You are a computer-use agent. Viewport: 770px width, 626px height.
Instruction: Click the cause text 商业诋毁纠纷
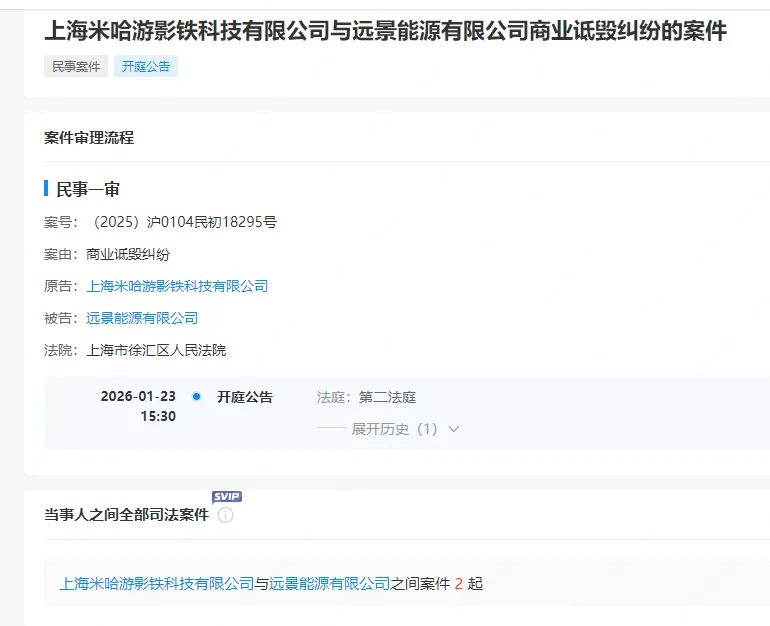click(x=128, y=254)
